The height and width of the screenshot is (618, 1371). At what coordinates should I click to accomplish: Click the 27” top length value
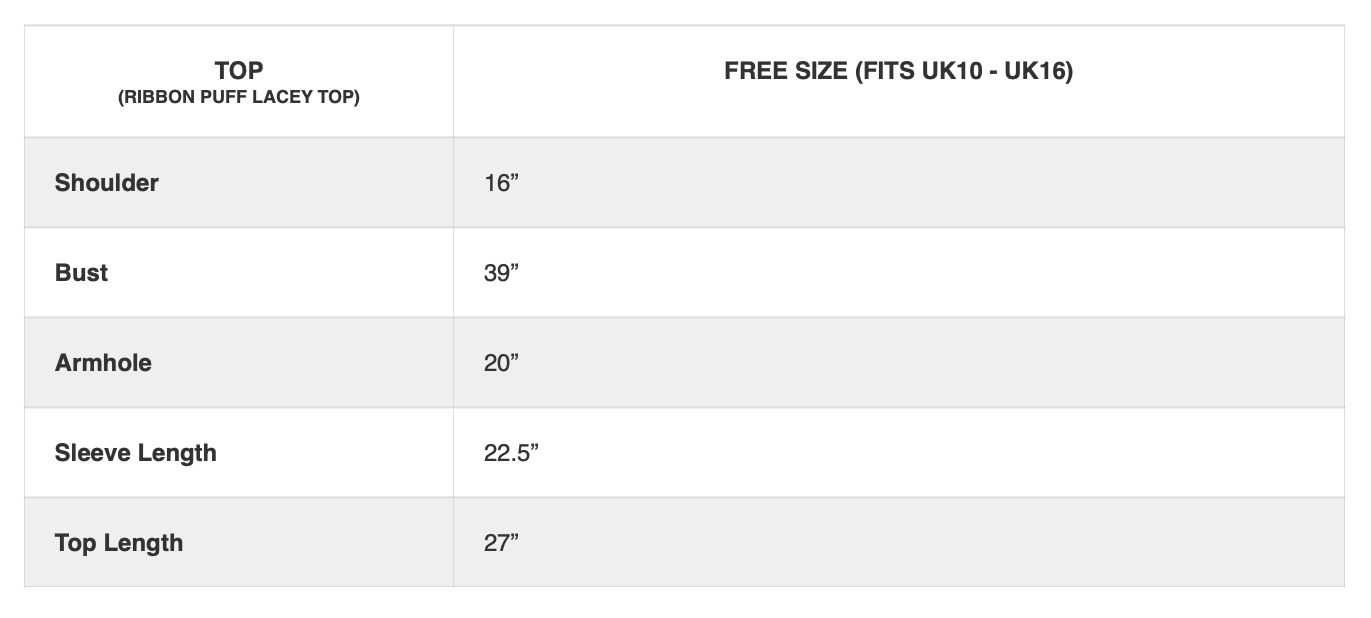(x=501, y=543)
